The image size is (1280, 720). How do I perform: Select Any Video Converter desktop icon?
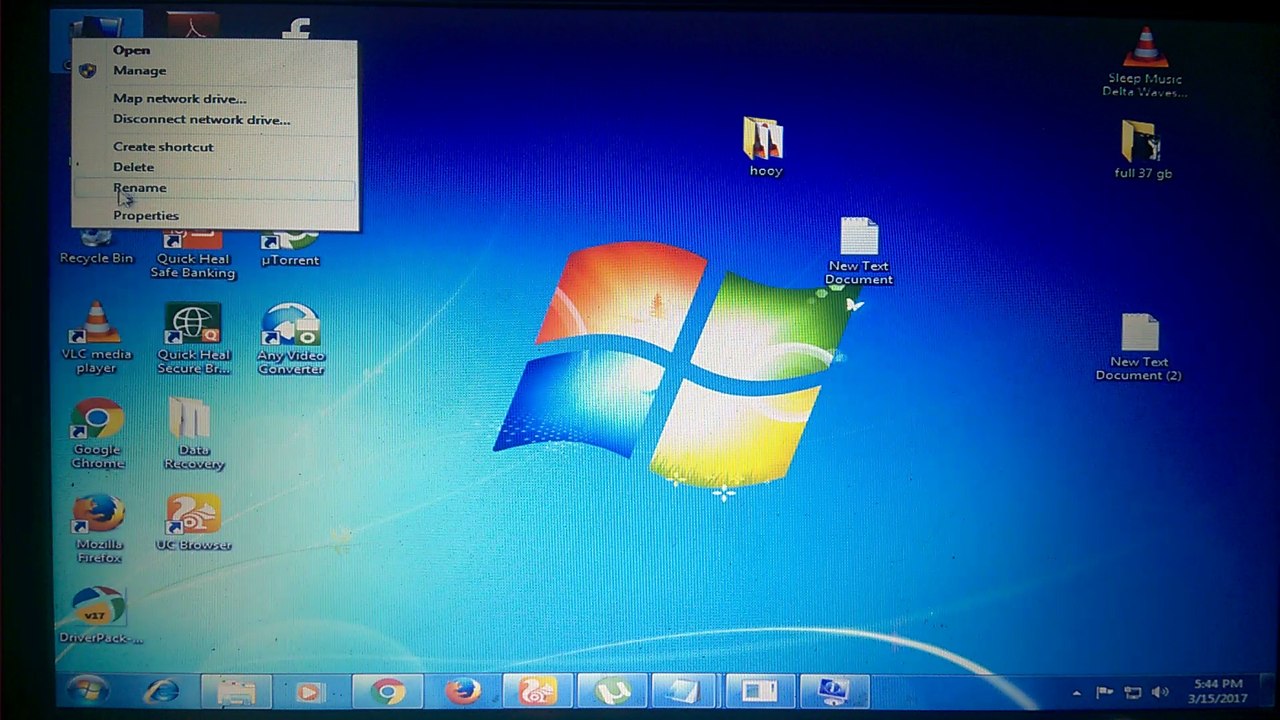pyautogui.click(x=291, y=339)
